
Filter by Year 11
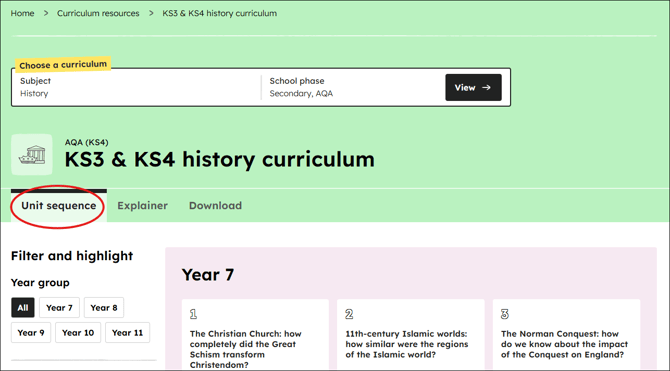(x=127, y=333)
